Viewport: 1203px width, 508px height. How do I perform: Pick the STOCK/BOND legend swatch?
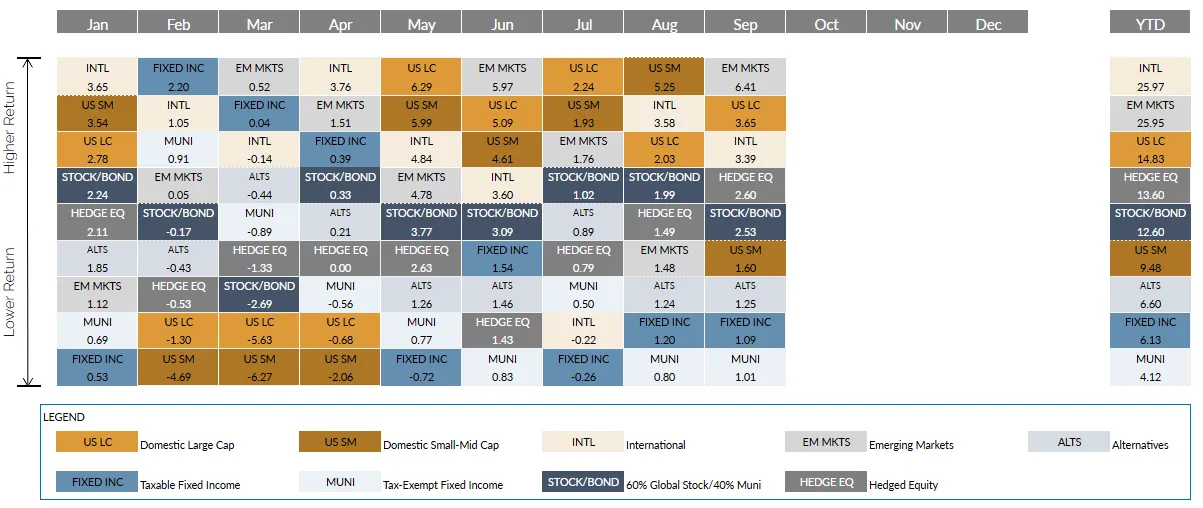(582, 482)
